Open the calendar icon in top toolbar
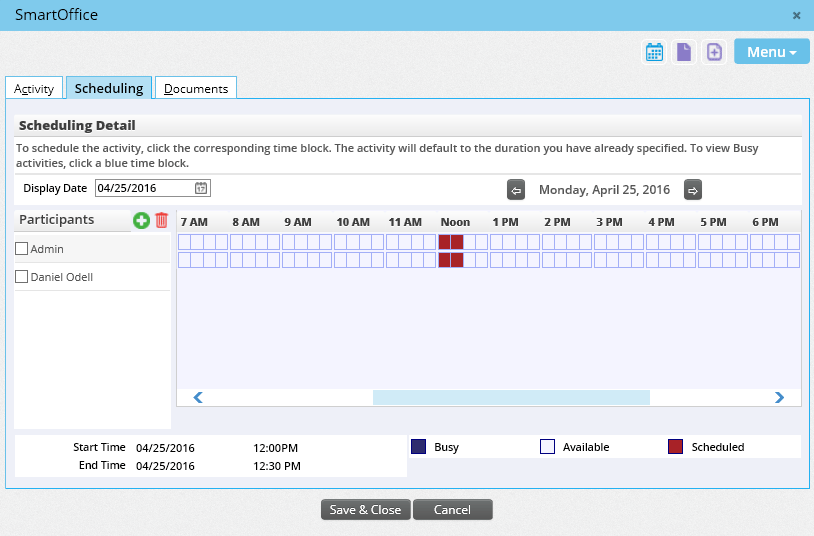 [655, 52]
